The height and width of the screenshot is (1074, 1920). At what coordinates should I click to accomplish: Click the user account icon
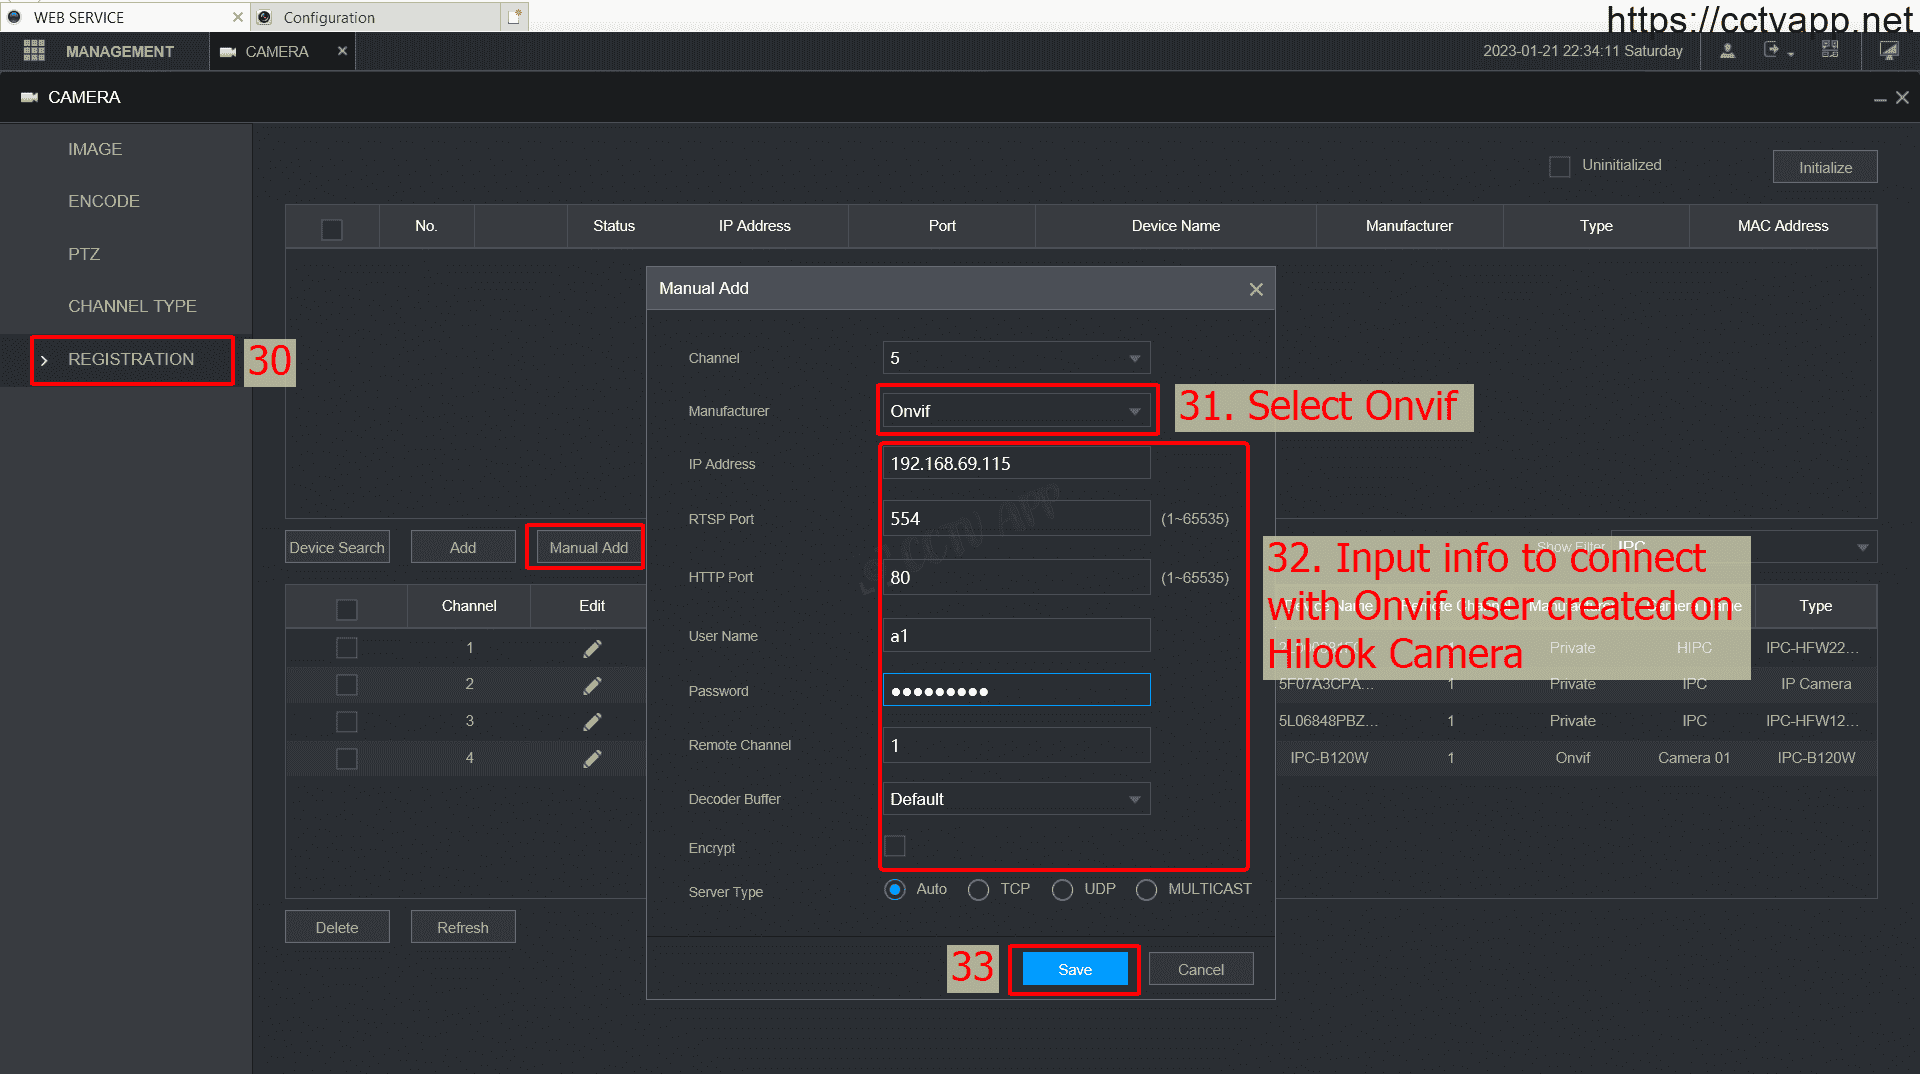click(x=1727, y=51)
